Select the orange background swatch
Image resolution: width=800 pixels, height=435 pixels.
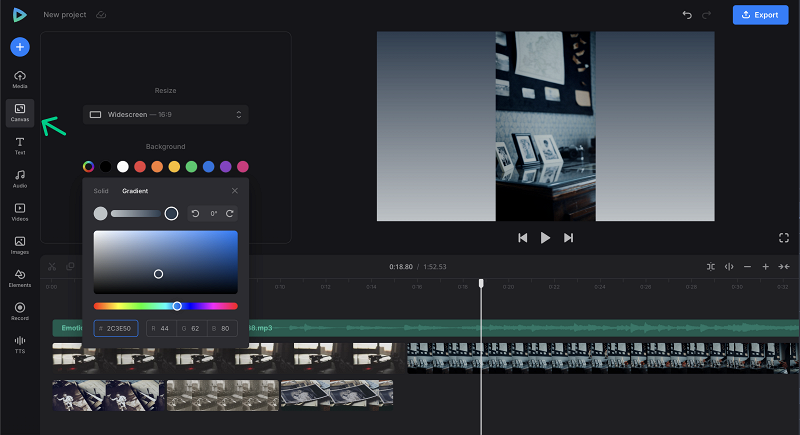(157, 167)
